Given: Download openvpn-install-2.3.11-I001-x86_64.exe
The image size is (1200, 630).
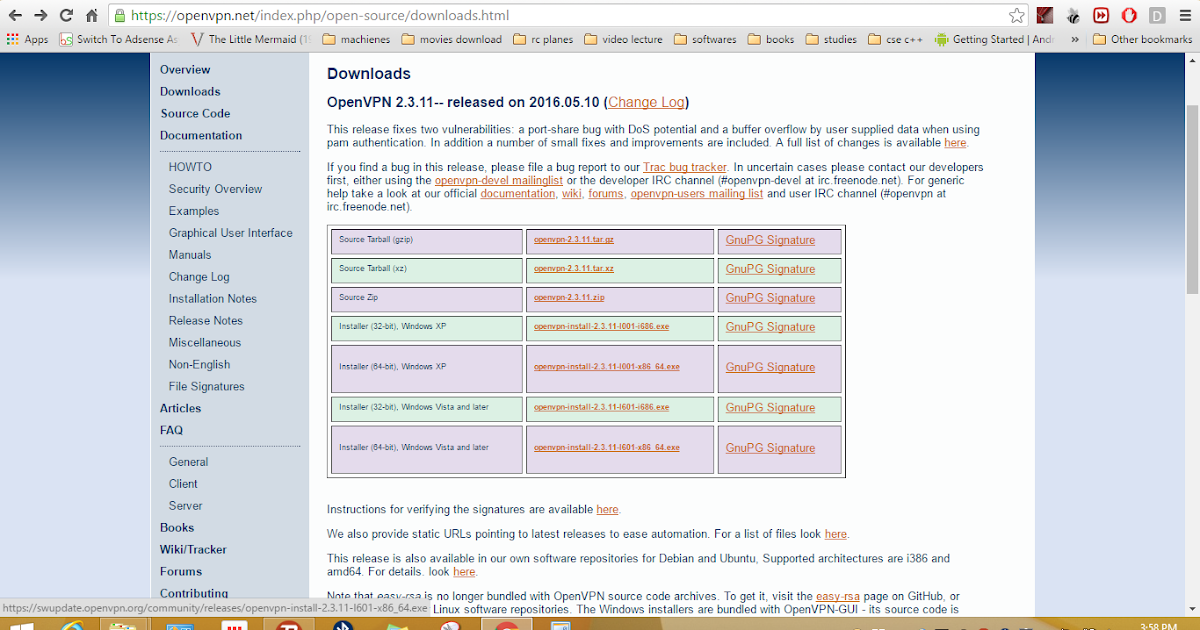Looking at the screenshot, I should [607, 367].
